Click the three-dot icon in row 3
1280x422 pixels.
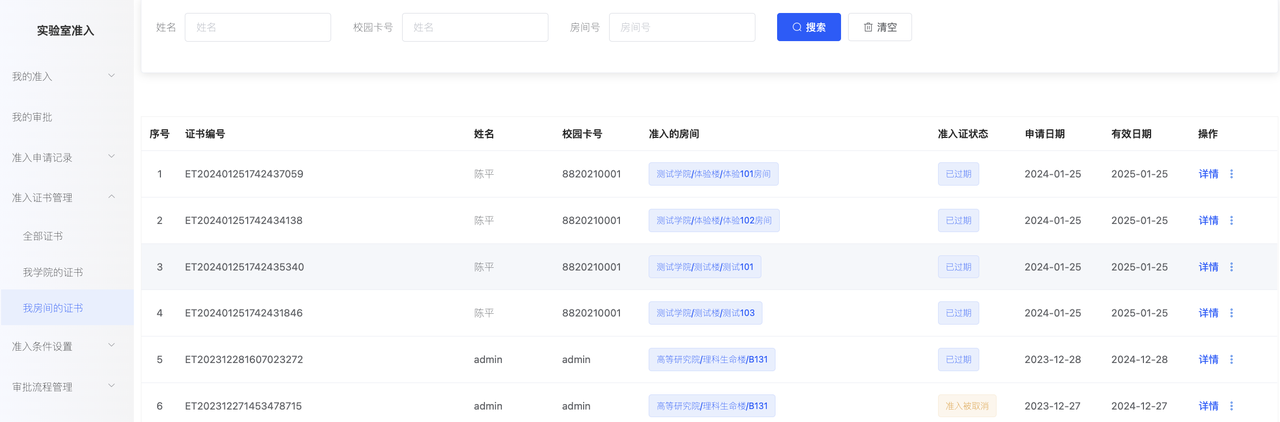tap(1231, 267)
